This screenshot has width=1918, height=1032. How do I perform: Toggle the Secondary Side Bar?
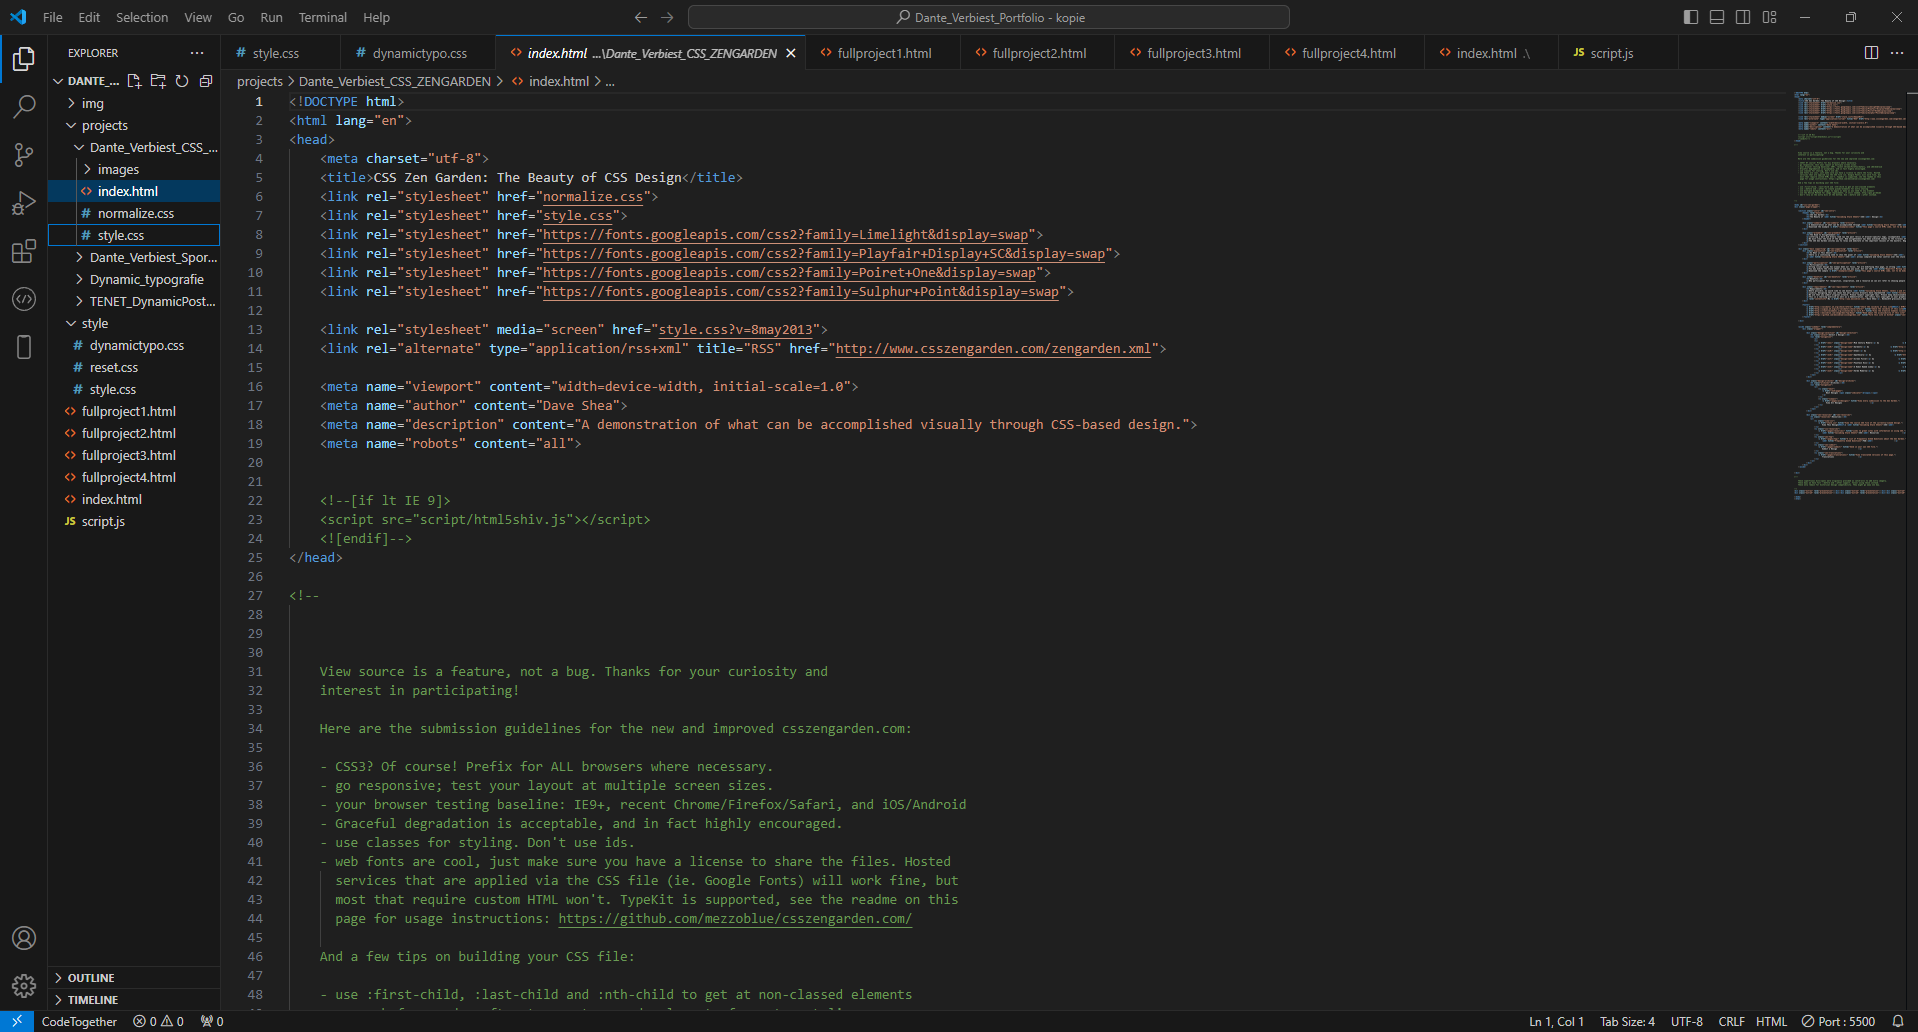point(1743,17)
